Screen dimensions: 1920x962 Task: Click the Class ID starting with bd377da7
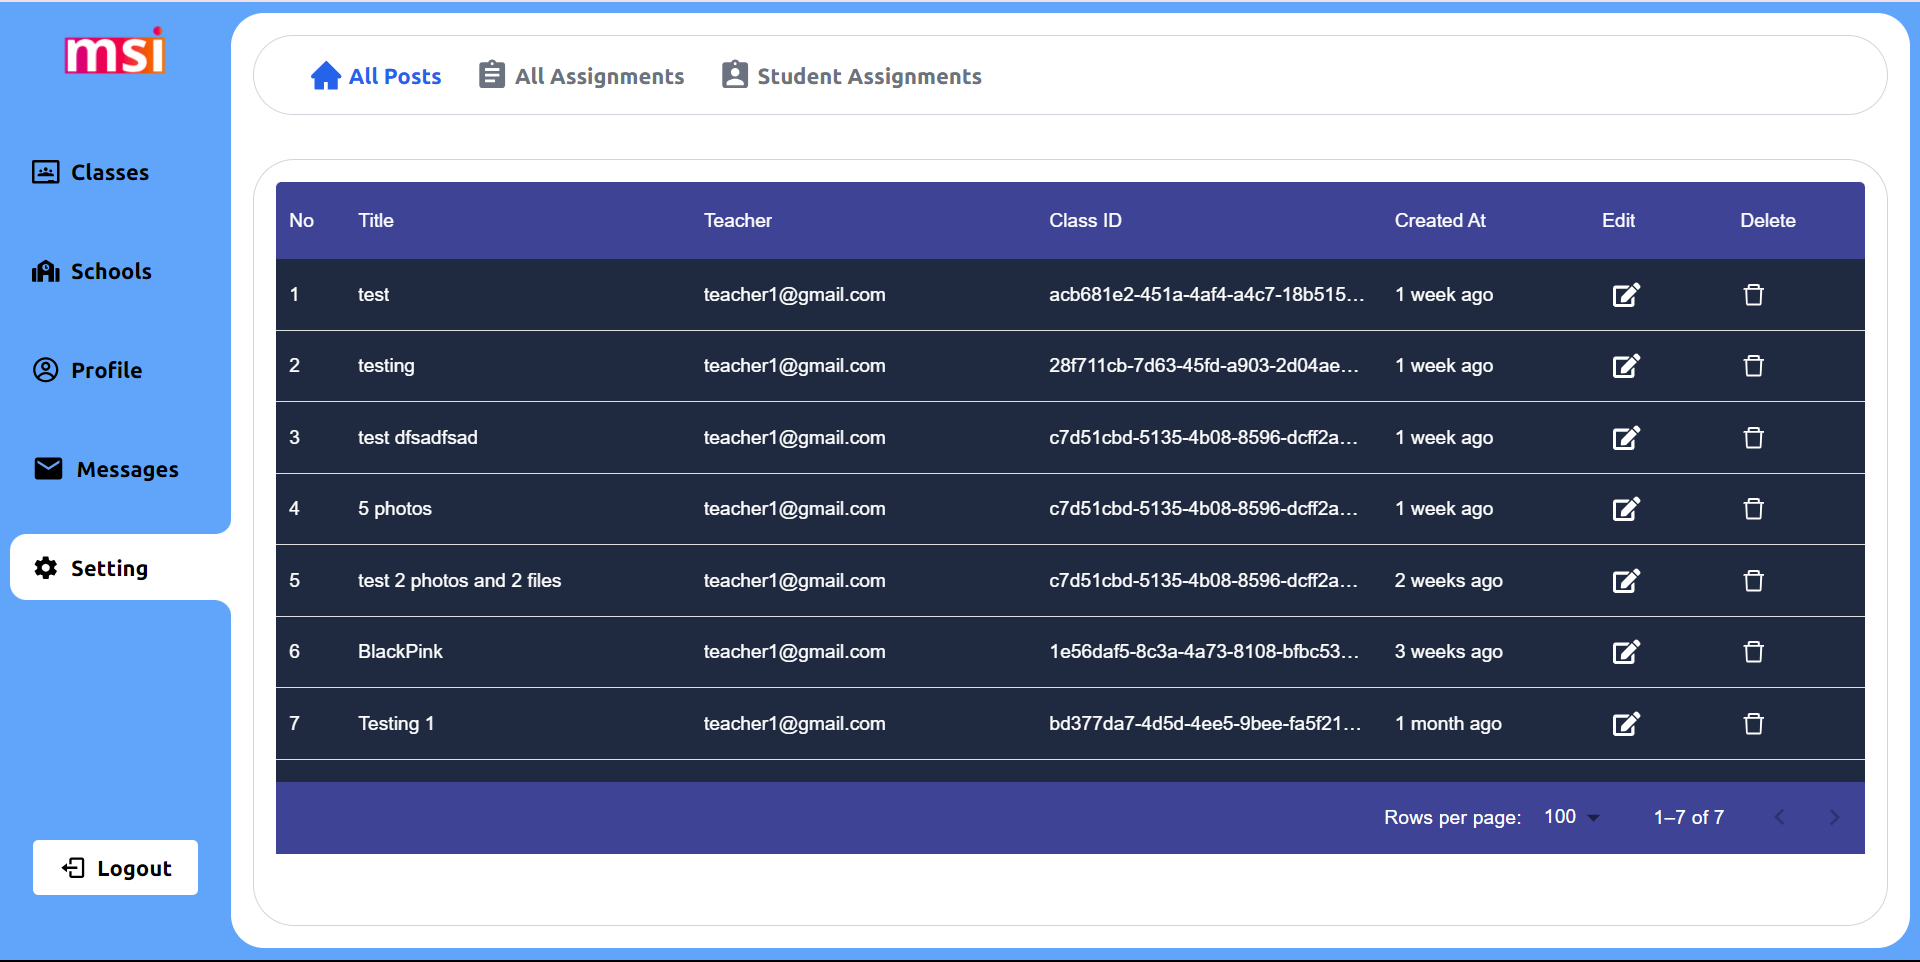(1205, 724)
